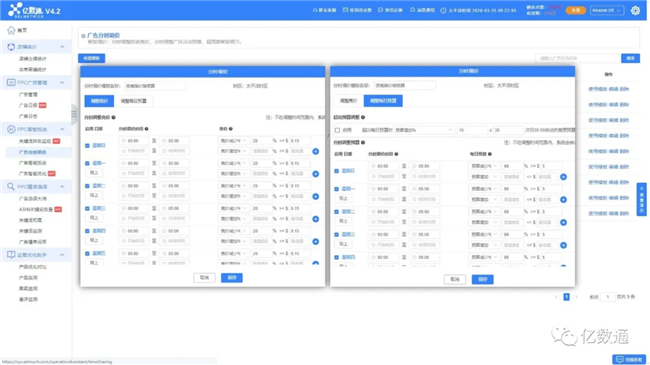Collapse the PPC广告管理 sidebar section
The image size is (650, 365).
[62, 83]
